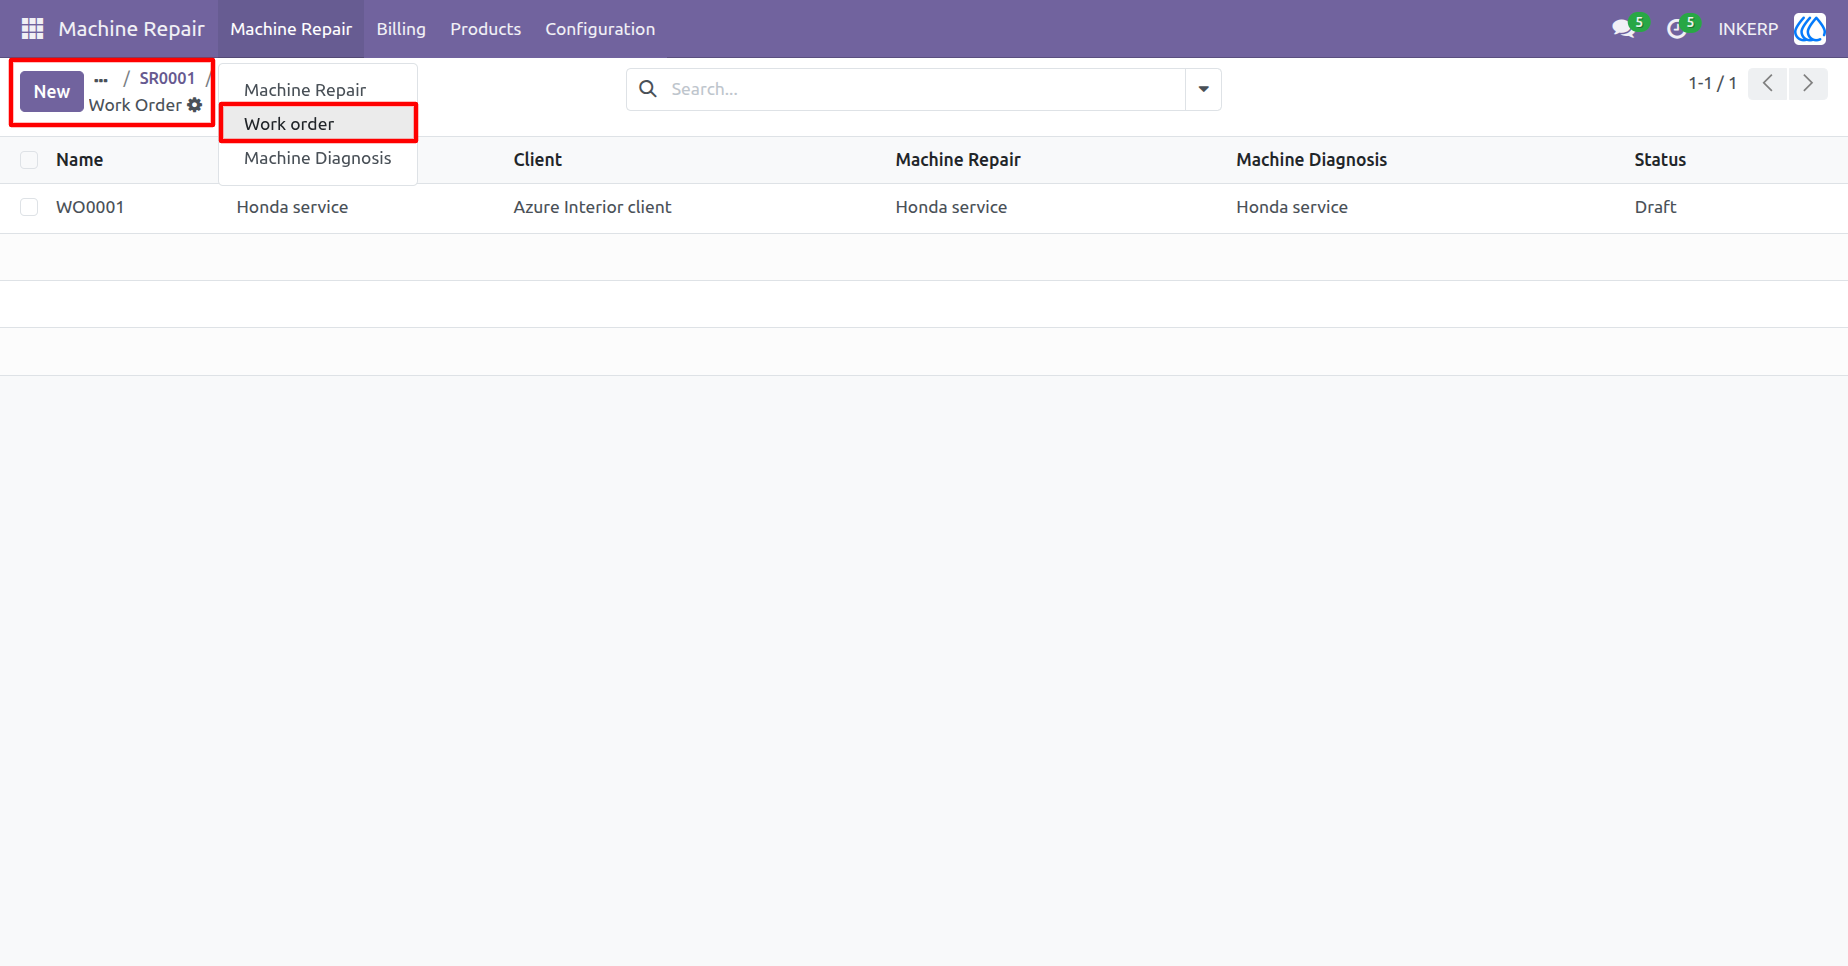Sort by the Status column header
Viewport: 1848px width, 966px height.
[1660, 160]
